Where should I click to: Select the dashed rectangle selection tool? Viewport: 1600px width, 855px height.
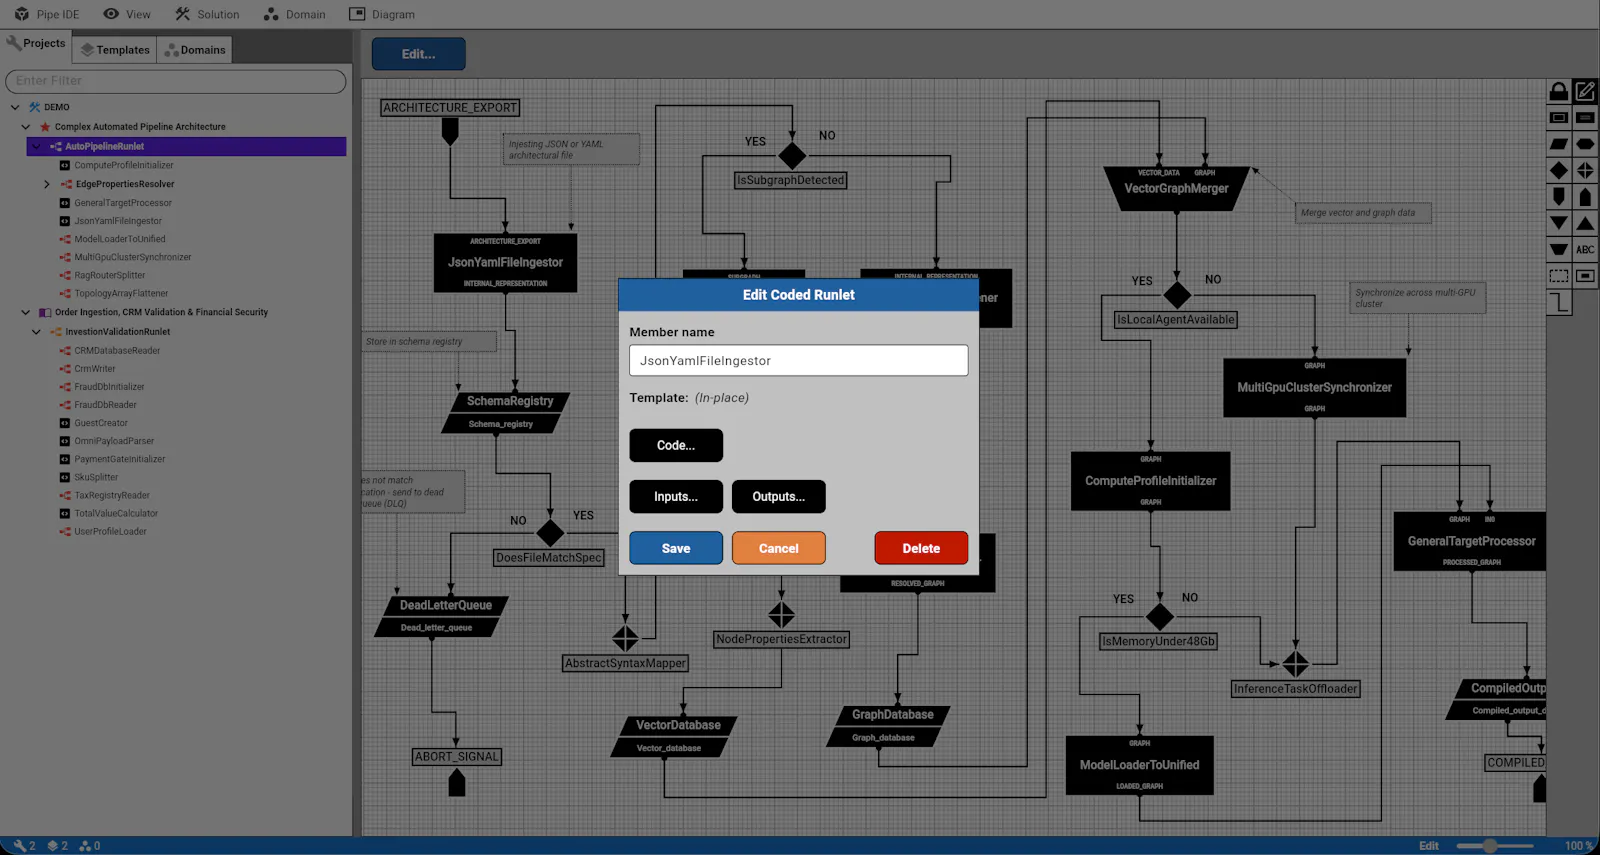(x=1558, y=275)
